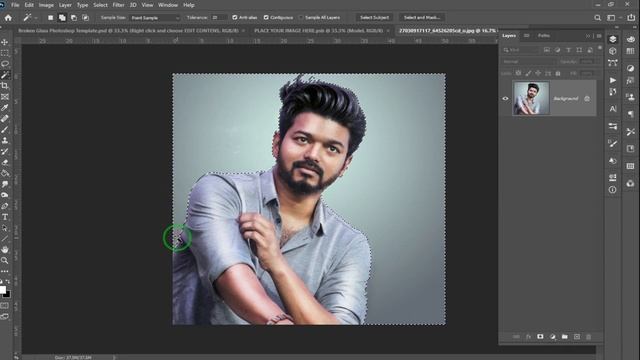Choose Add to Selection mode

coord(62,18)
